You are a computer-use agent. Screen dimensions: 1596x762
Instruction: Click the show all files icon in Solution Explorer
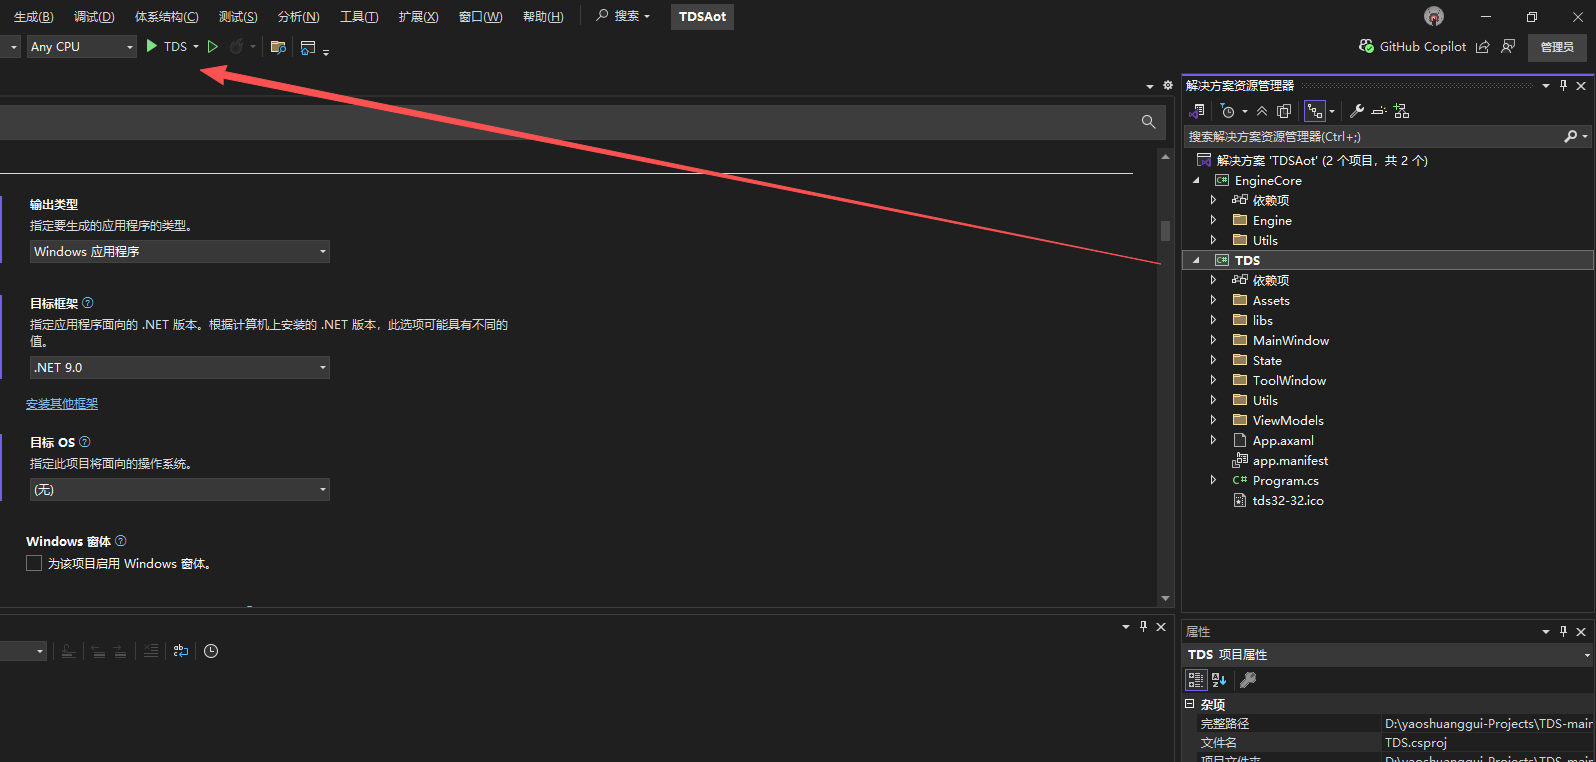coord(1284,111)
